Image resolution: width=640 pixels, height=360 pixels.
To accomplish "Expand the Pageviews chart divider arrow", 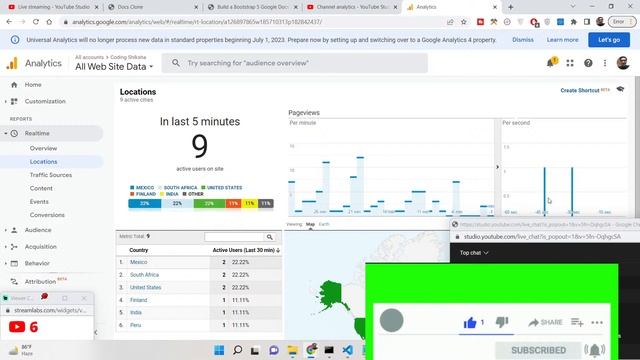I will coord(497,167).
